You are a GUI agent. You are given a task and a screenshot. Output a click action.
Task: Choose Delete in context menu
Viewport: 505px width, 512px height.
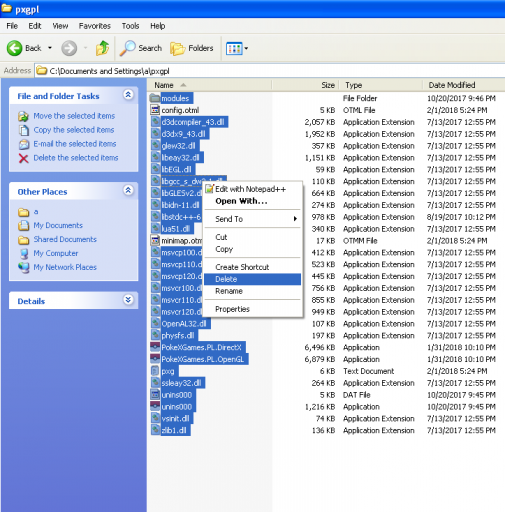[x=253, y=279]
